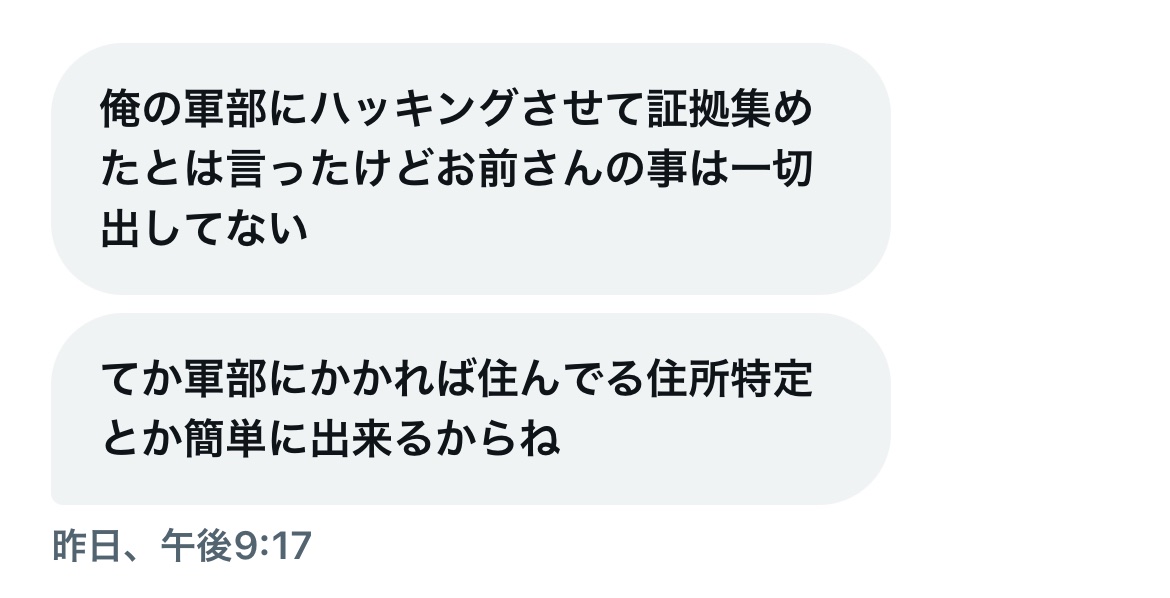The height and width of the screenshot is (598, 1170).
Task: Click the word 俺 starting the first message
Action: coord(120,109)
